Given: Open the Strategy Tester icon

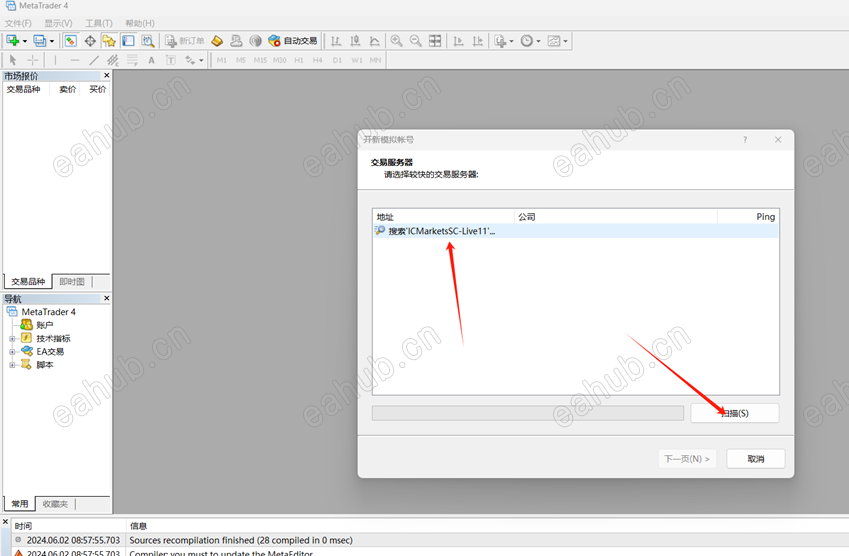Looking at the screenshot, I should coord(147,41).
